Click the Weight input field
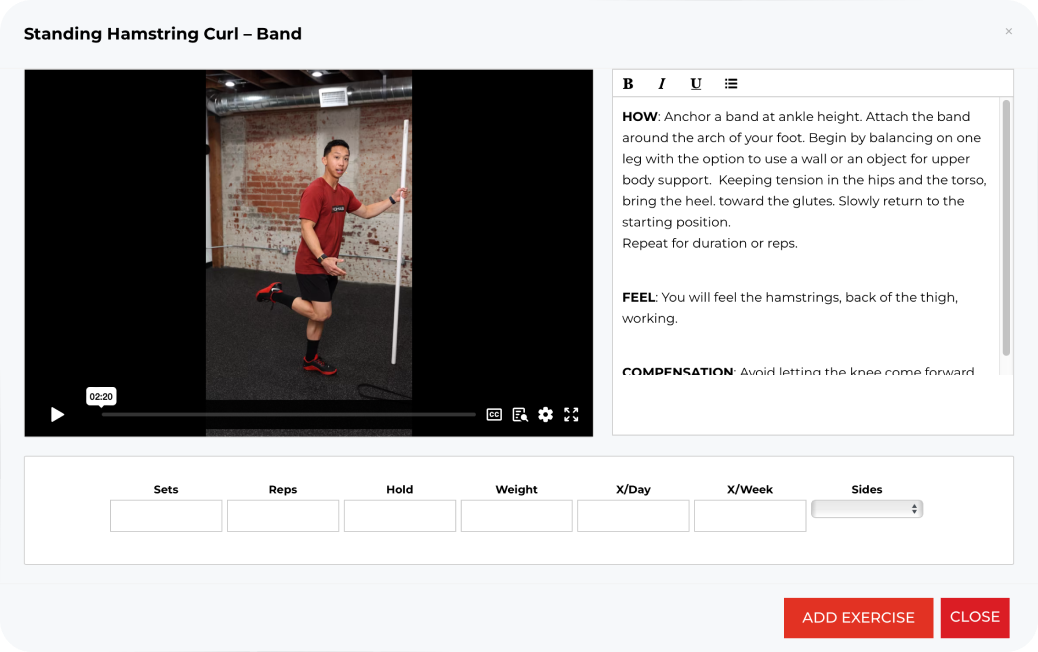Screen dimensions: 1038x652 coord(516,515)
